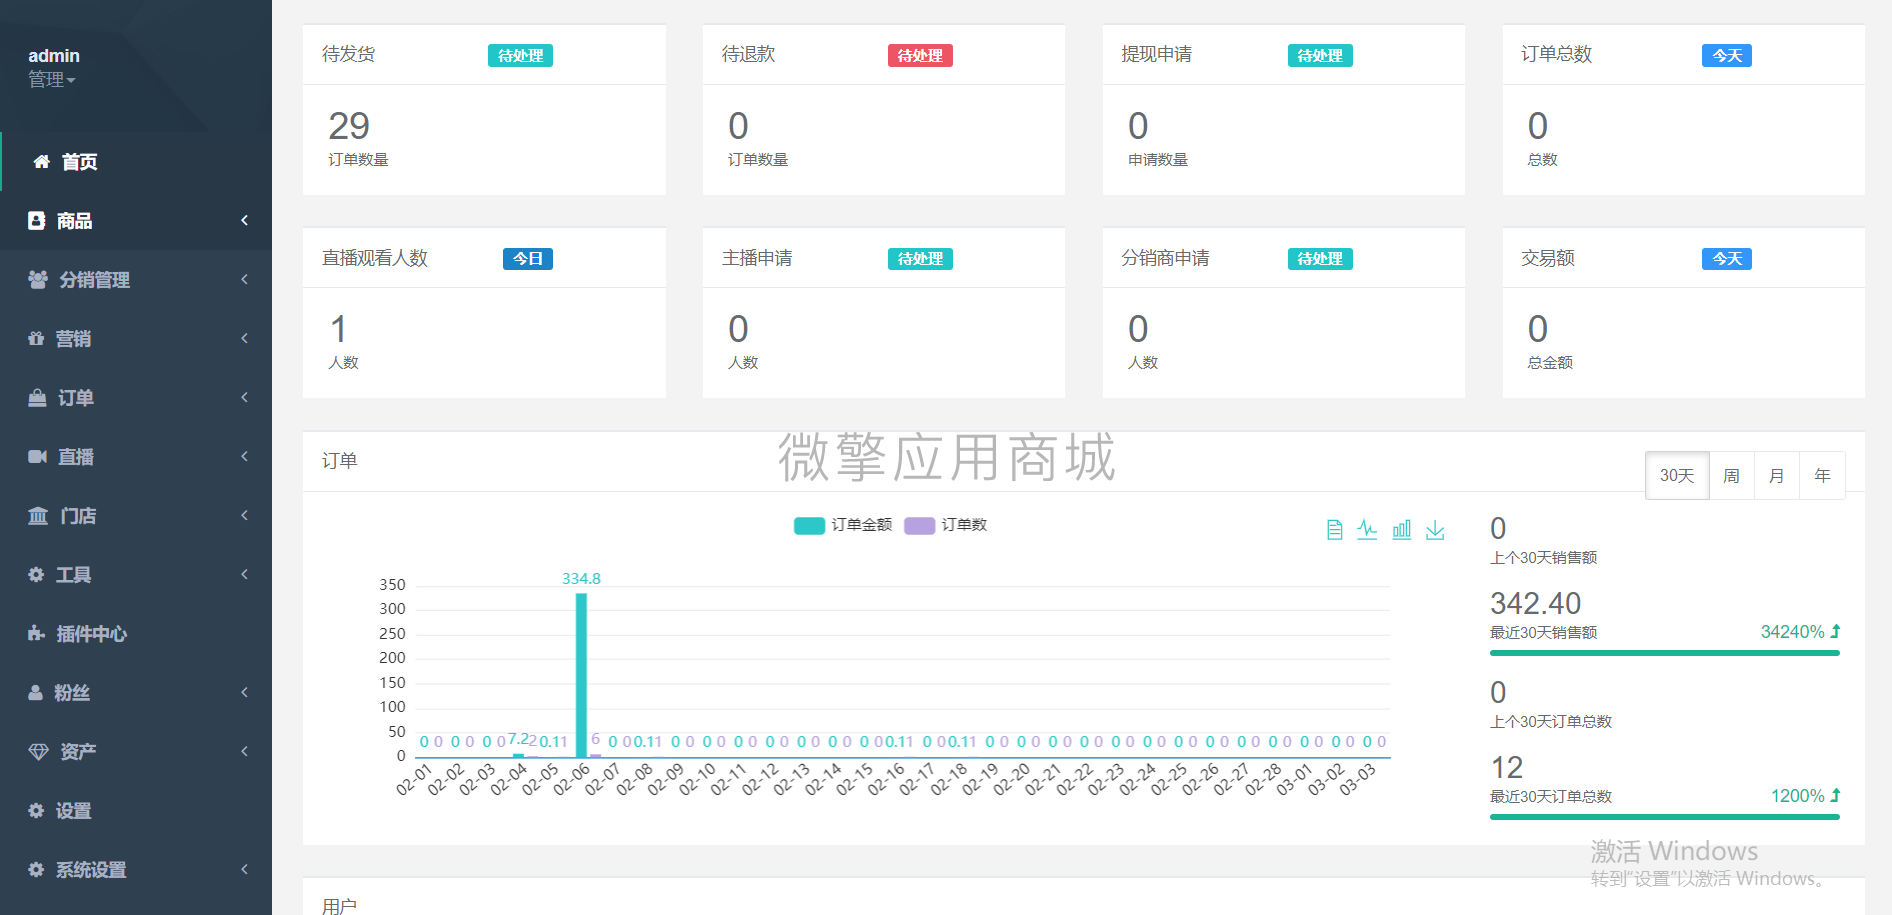Click the 最近30天订单总数 label

click(1551, 797)
